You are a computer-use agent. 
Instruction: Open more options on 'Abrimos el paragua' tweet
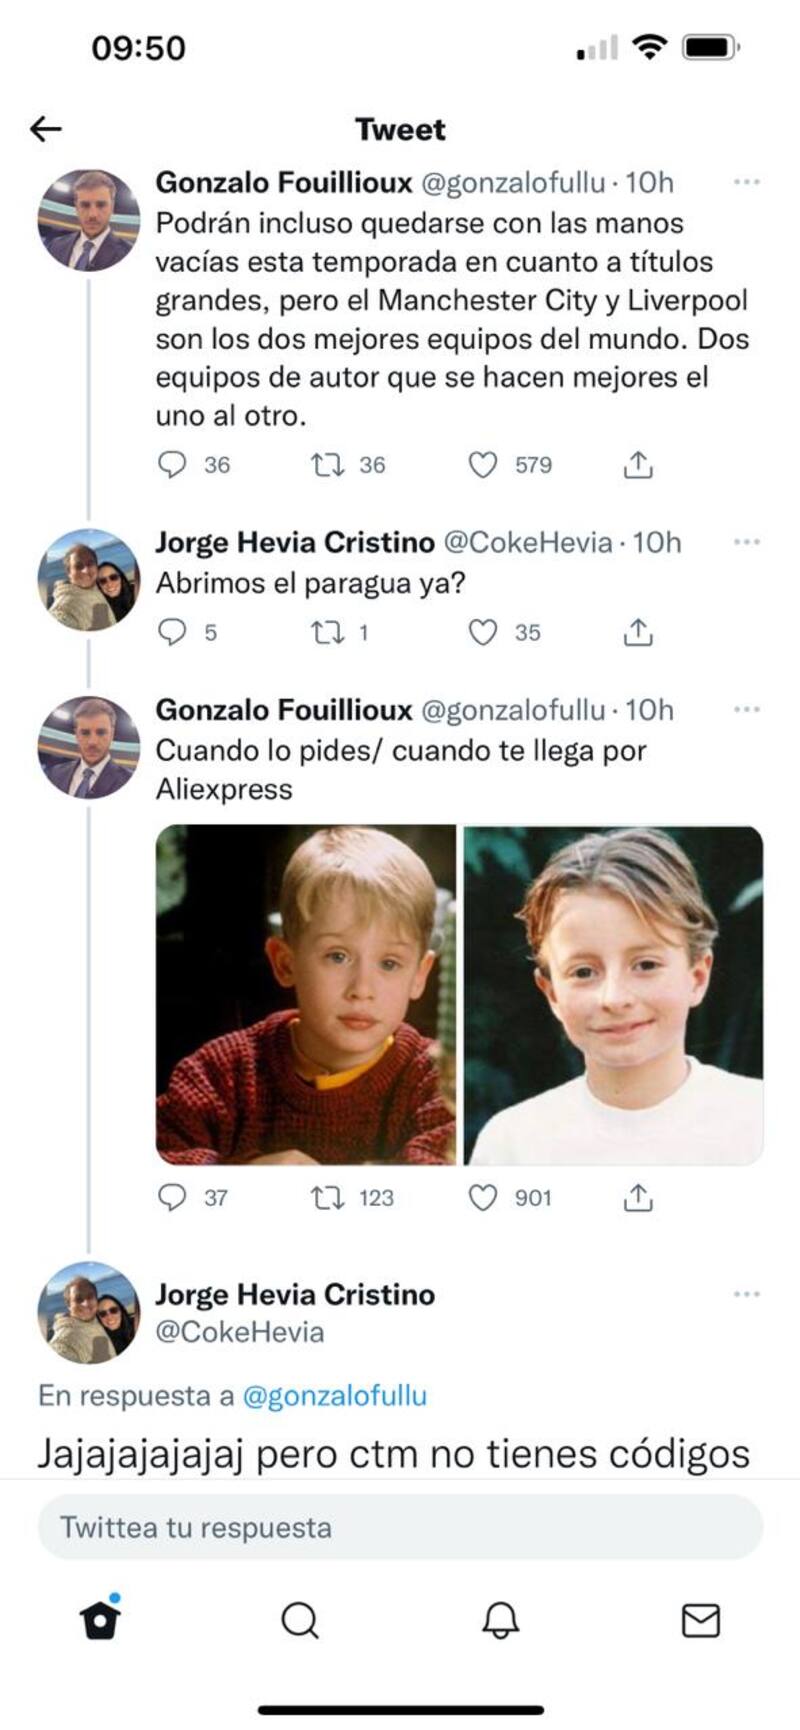(x=746, y=542)
